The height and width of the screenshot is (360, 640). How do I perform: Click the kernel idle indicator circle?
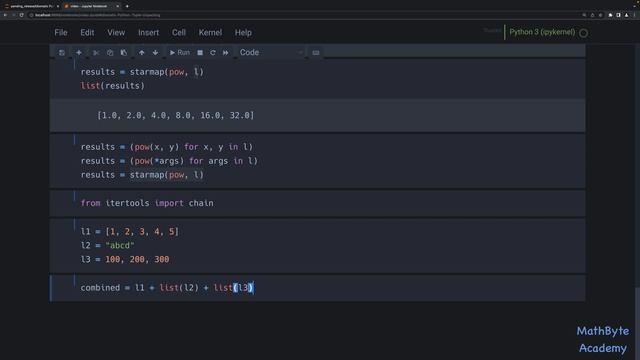tap(584, 33)
